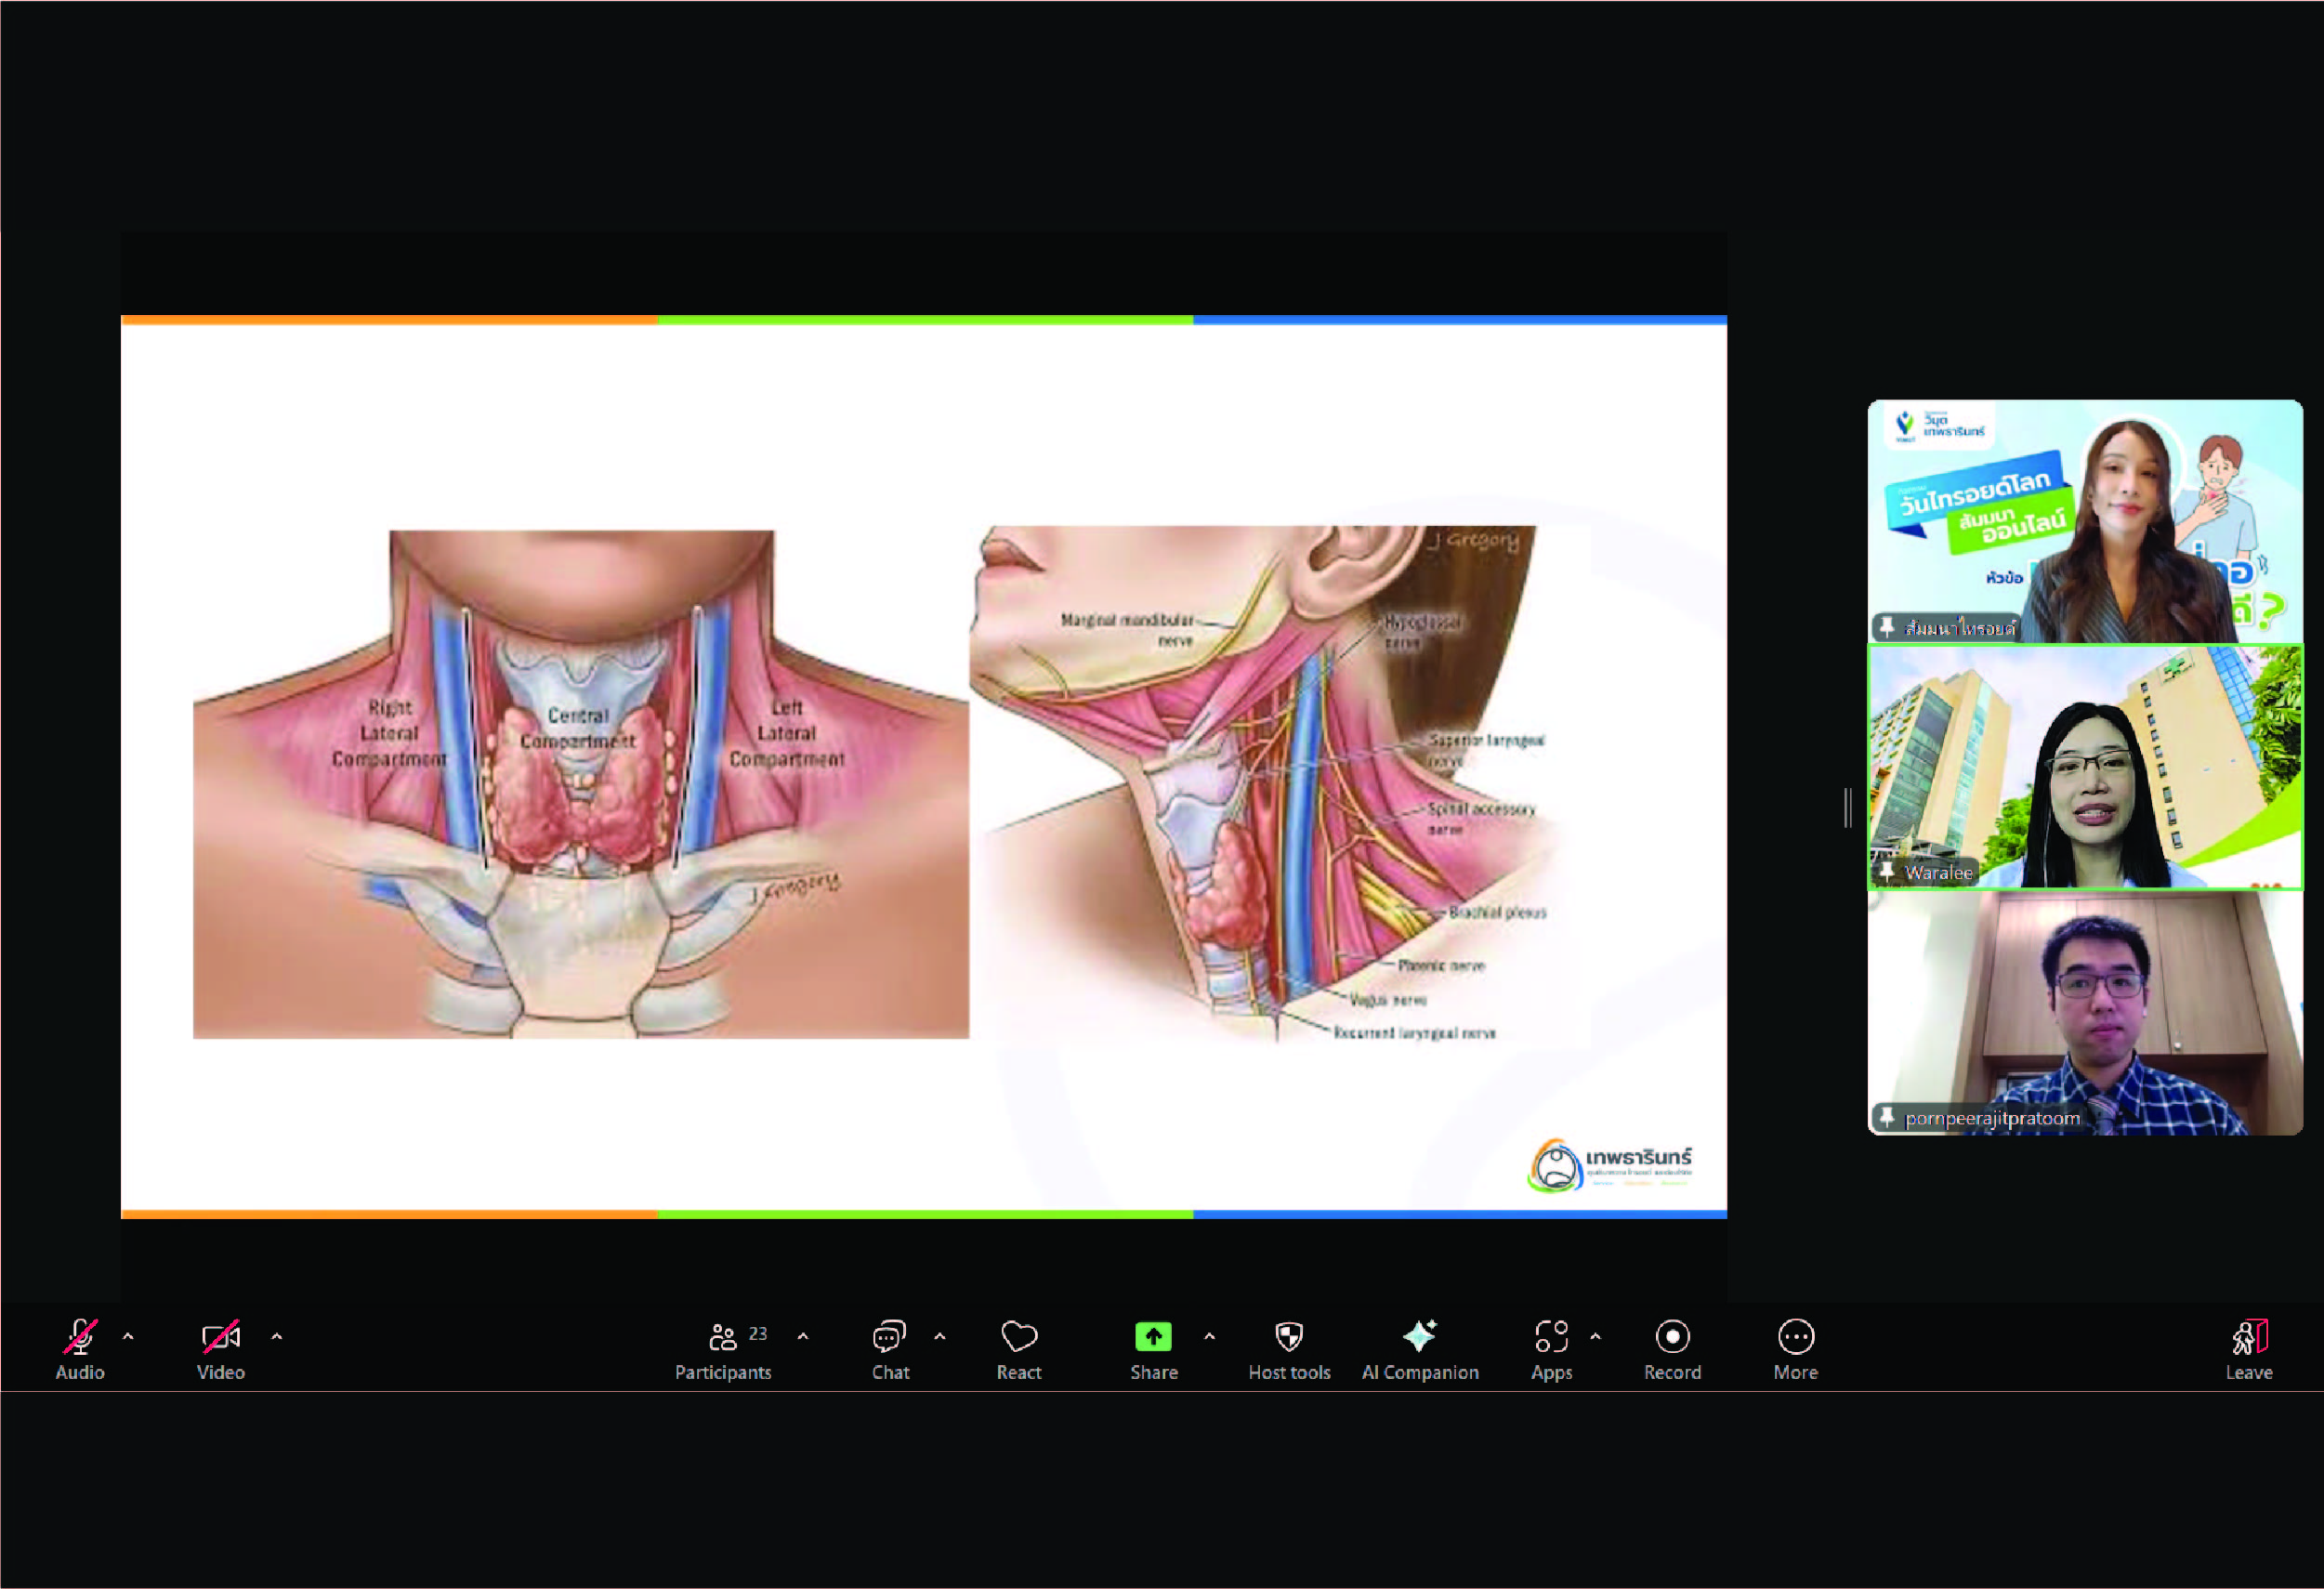Click the pin icon on pornpeerajitpratoom's video
This screenshot has height=1589, width=2324.
pyautogui.click(x=1887, y=1117)
